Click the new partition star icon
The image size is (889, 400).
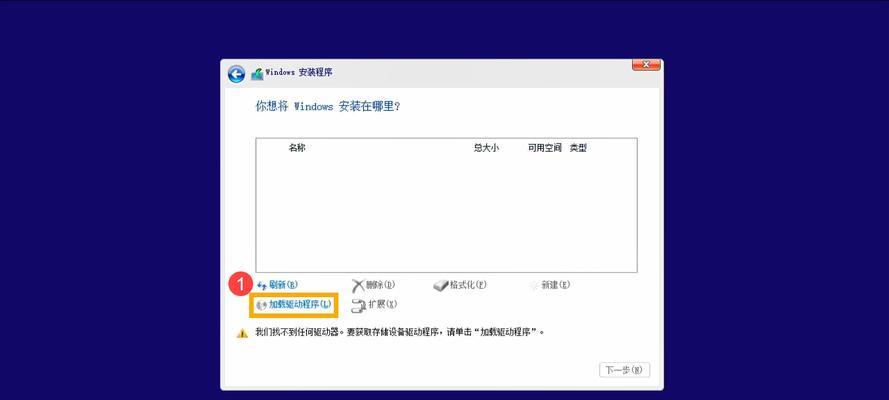tap(534, 286)
